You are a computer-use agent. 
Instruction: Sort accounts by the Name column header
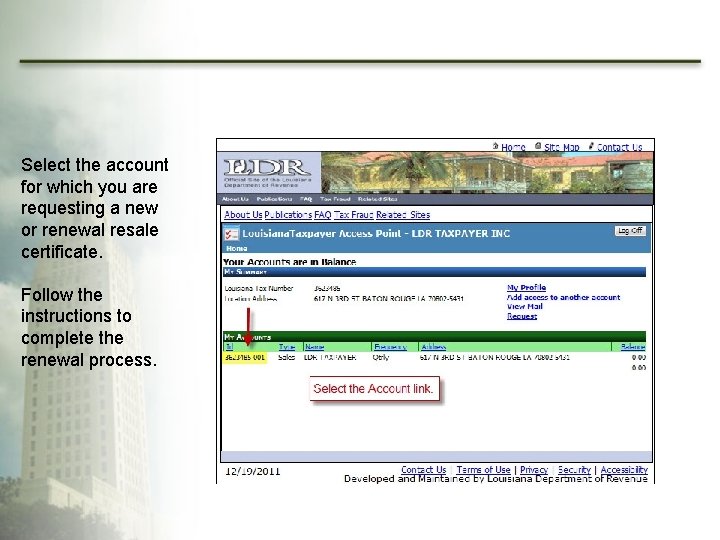pos(315,347)
